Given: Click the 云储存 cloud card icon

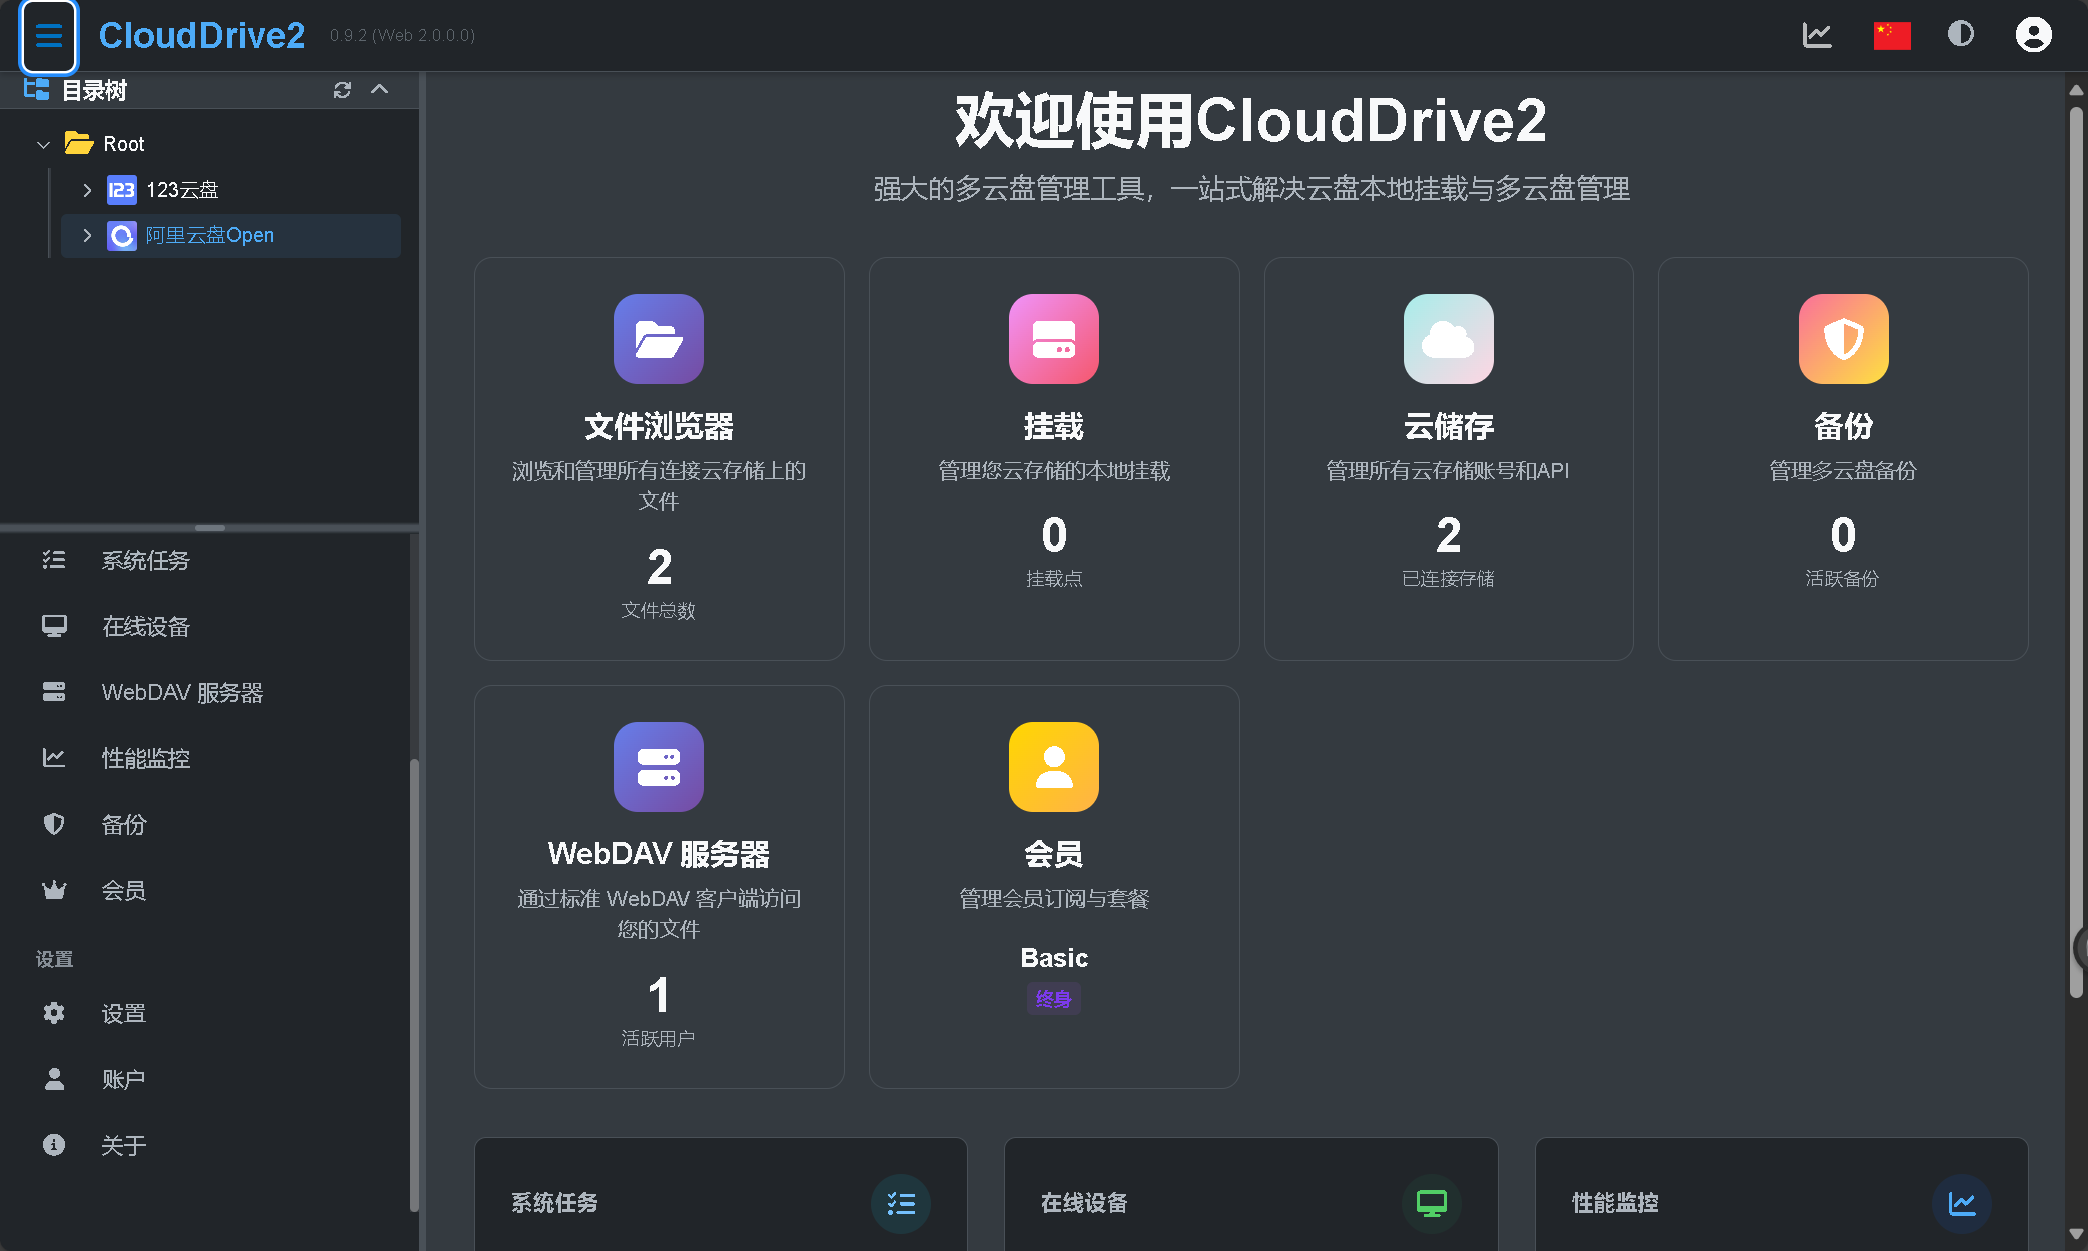Looking at the screenshot, I should pyautogui.click(x=1449, y=339).
